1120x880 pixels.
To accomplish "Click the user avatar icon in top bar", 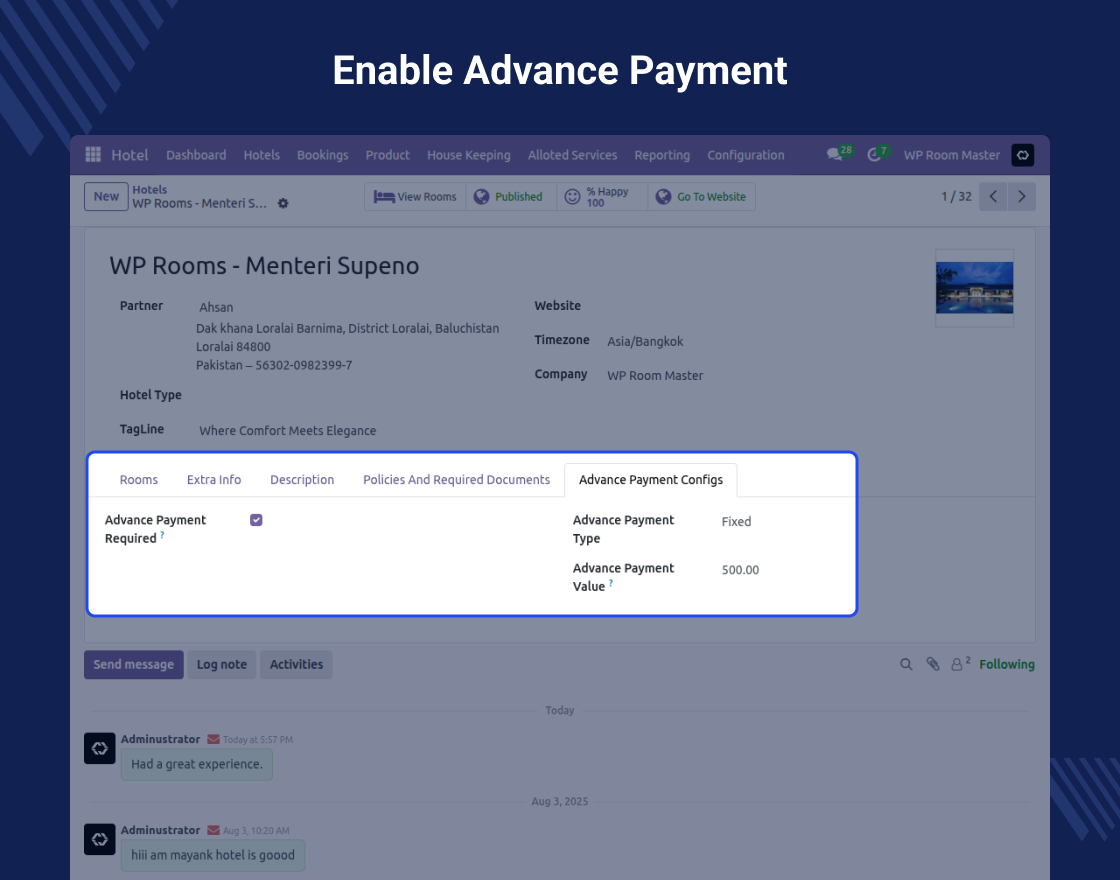I will (1022, 155).
